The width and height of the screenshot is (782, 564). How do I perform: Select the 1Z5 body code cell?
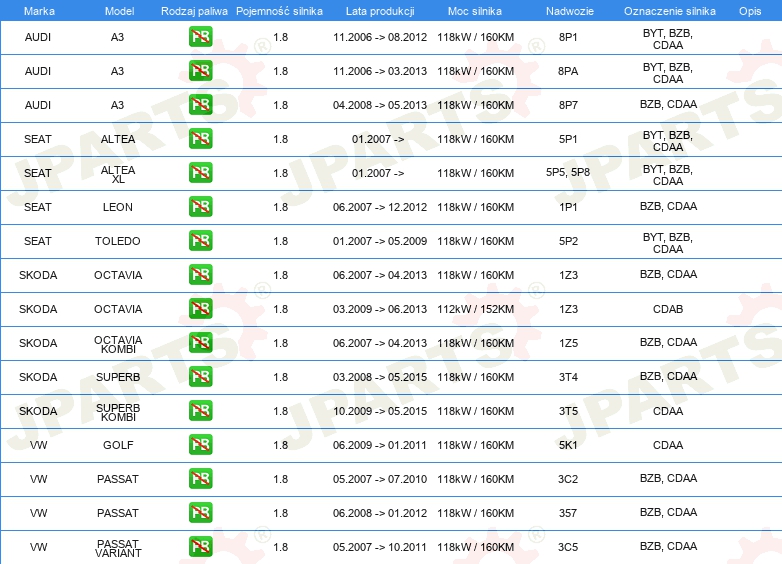coord(568,343)
